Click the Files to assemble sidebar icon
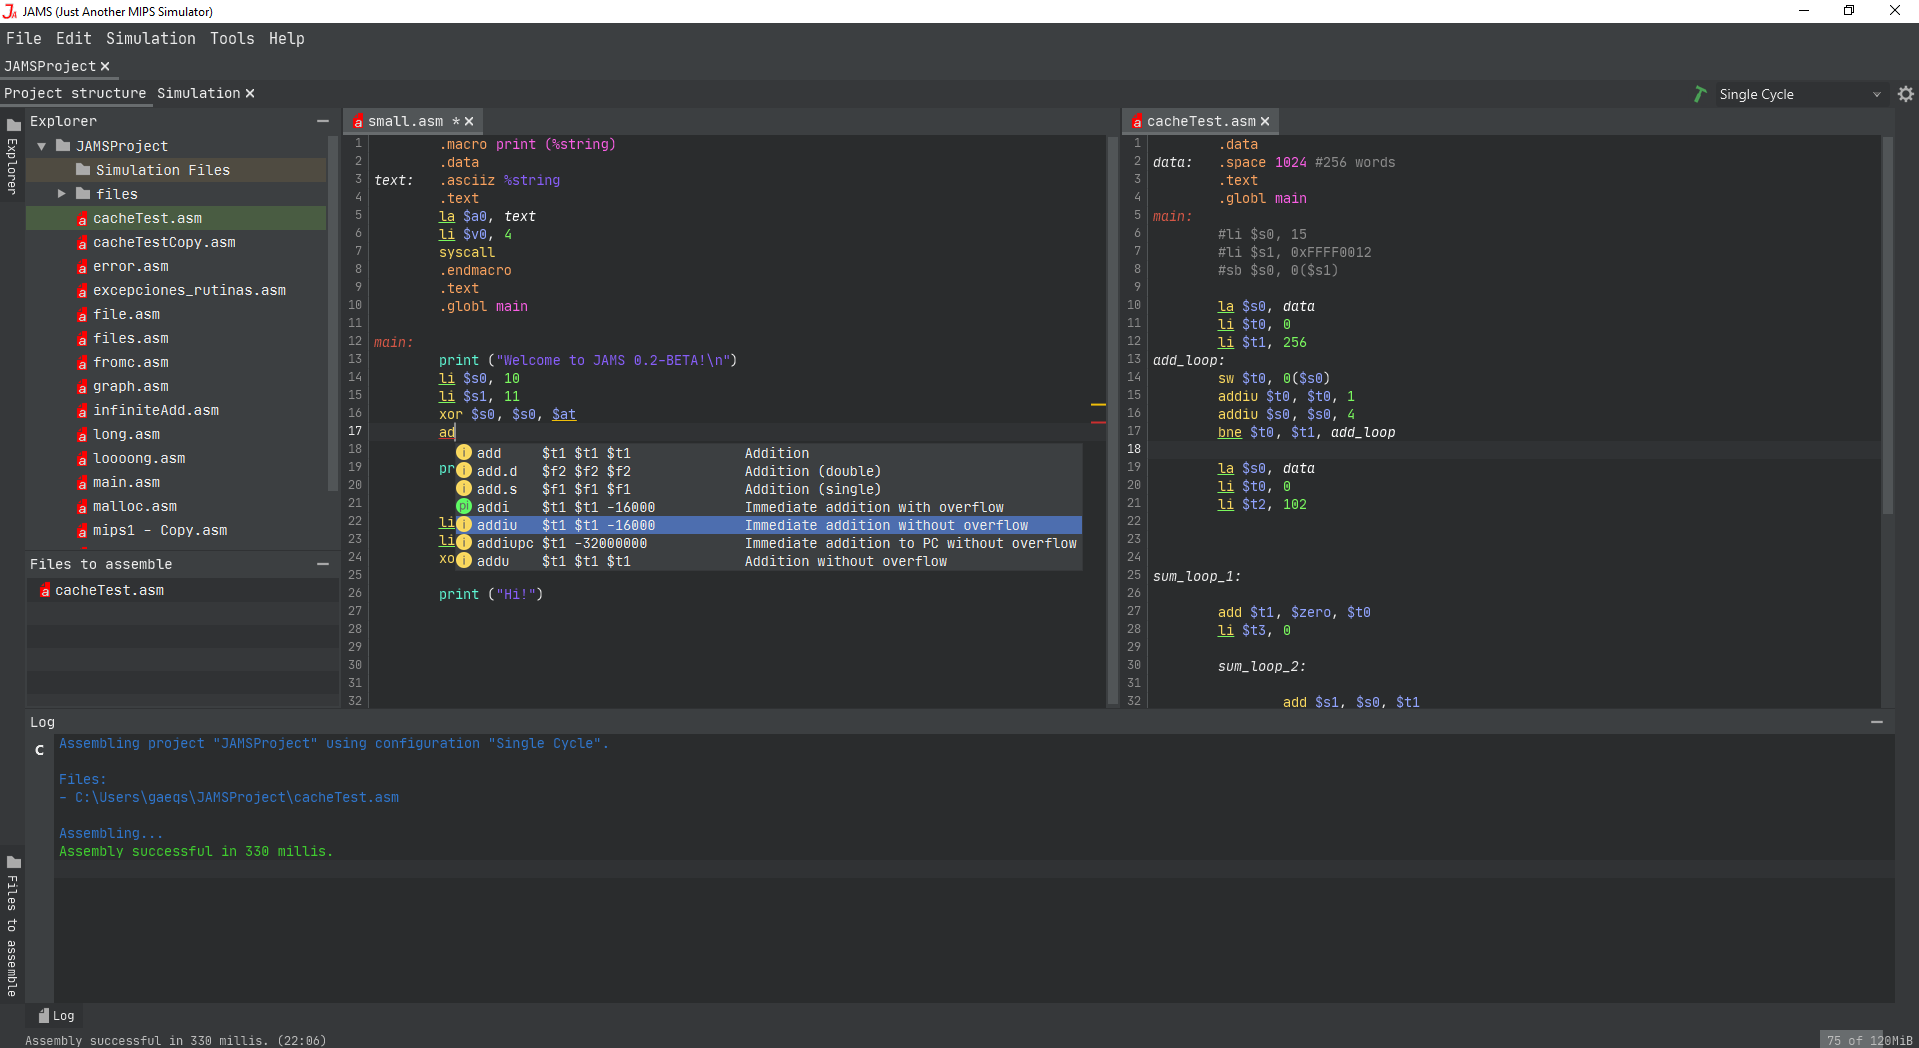 click(x=14, y=862)
